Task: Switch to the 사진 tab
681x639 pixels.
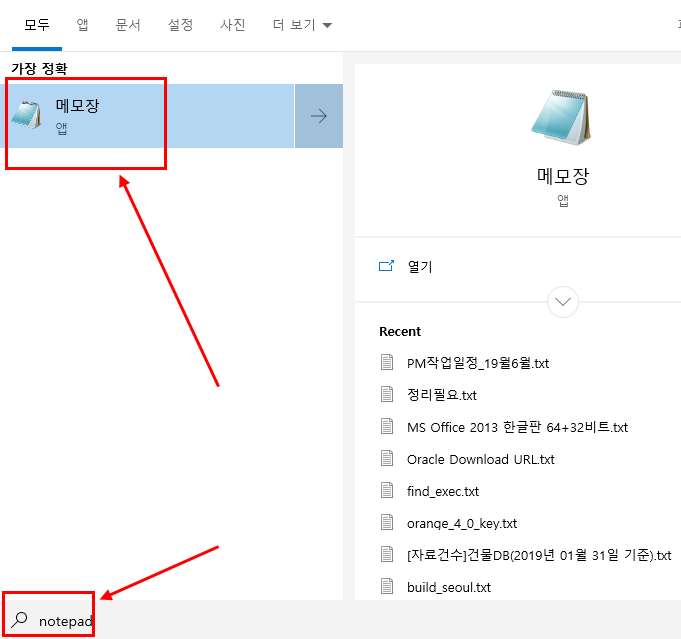Action: pos(233,25)
